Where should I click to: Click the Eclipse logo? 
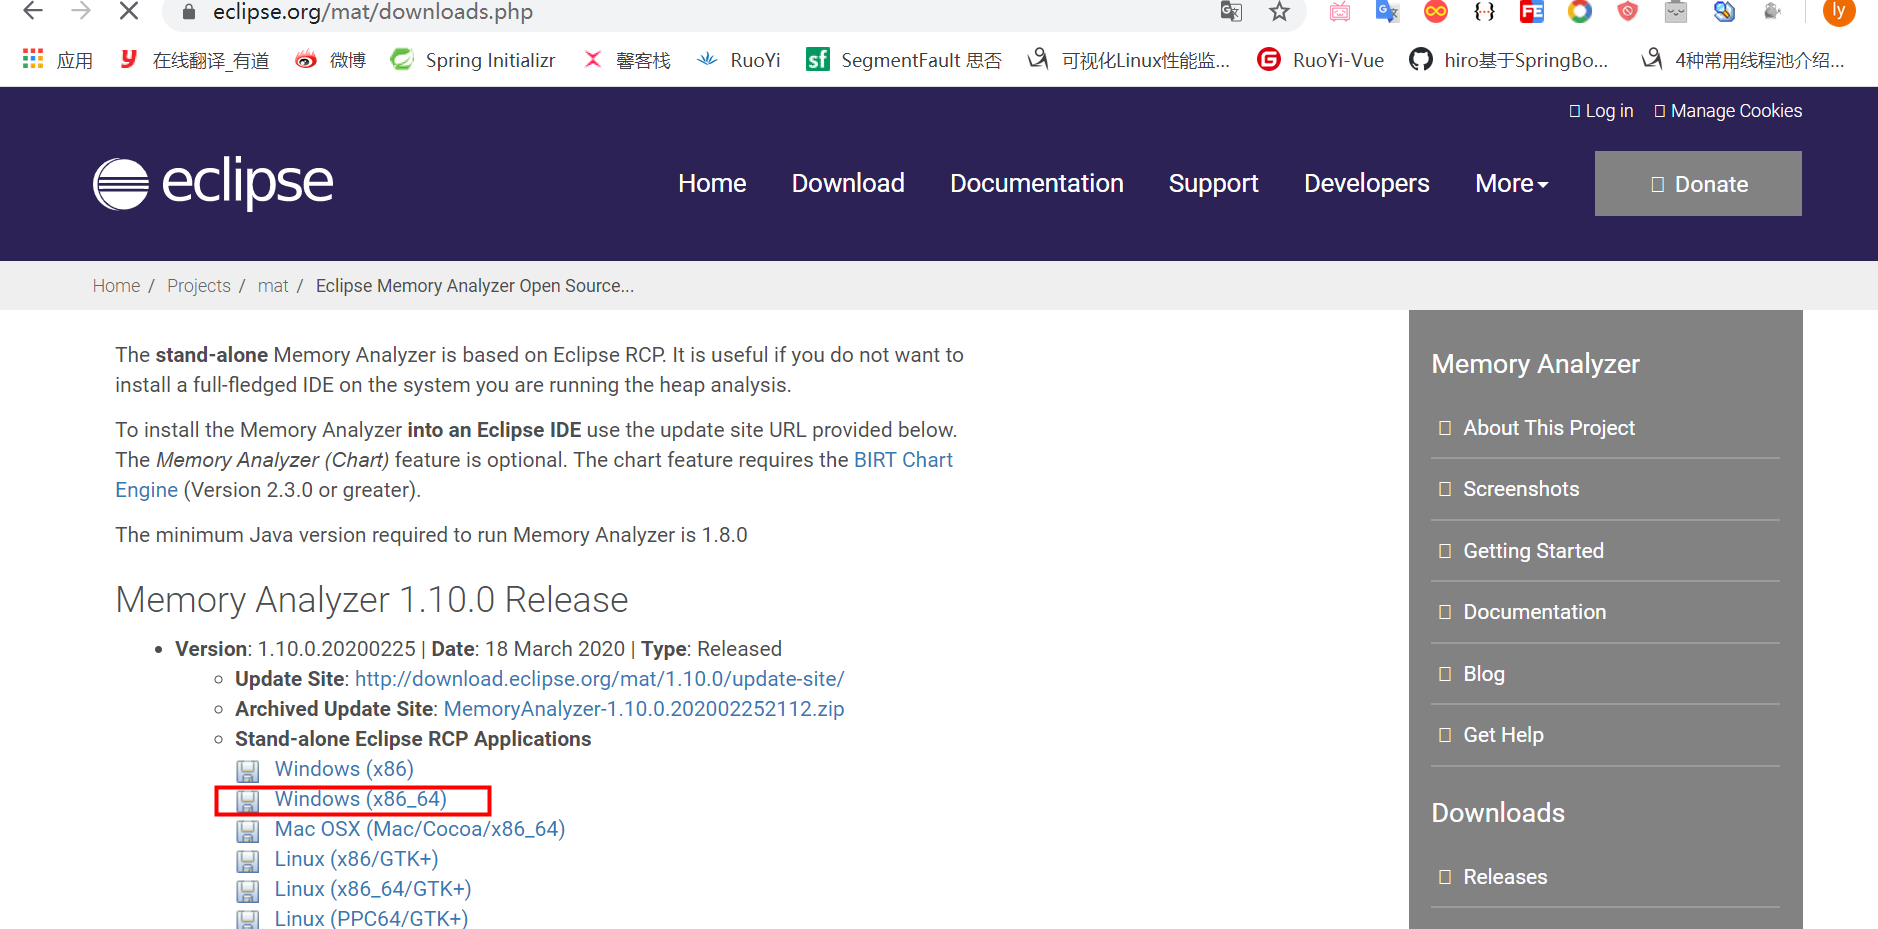pyautogui.click(x=213, y=183)
